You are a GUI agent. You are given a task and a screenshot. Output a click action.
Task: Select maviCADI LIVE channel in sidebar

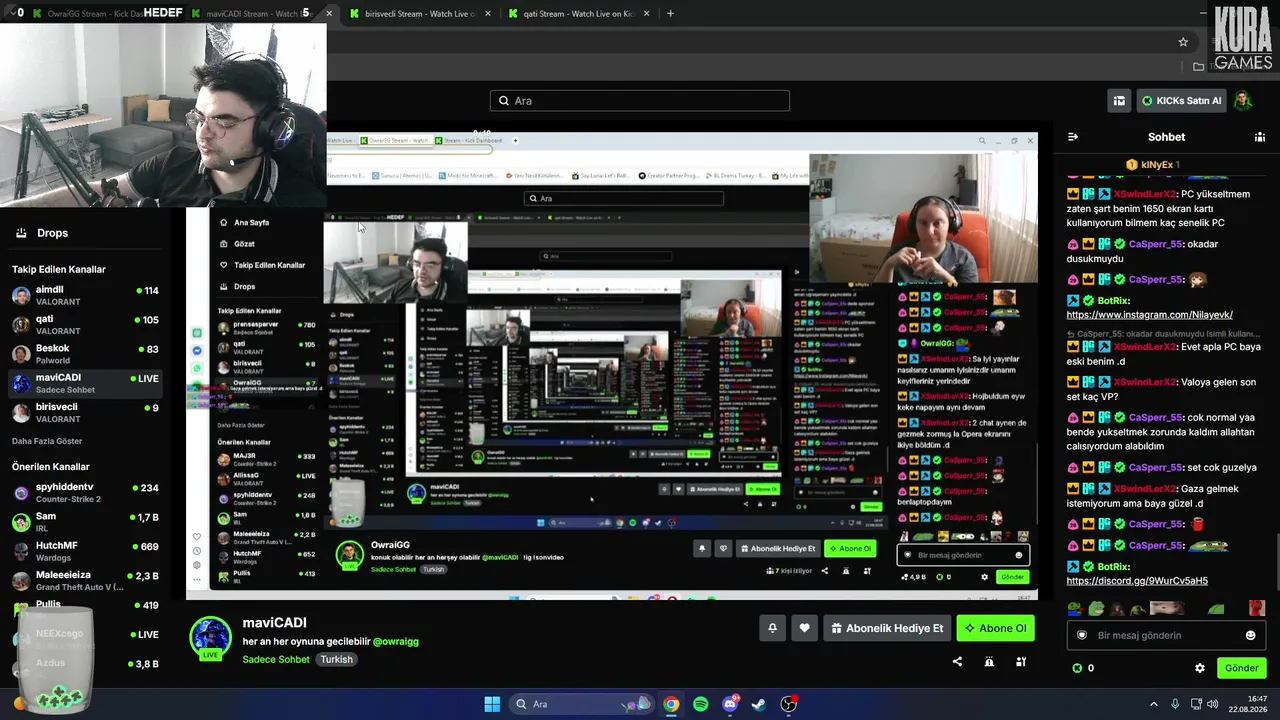click(85, 383)
